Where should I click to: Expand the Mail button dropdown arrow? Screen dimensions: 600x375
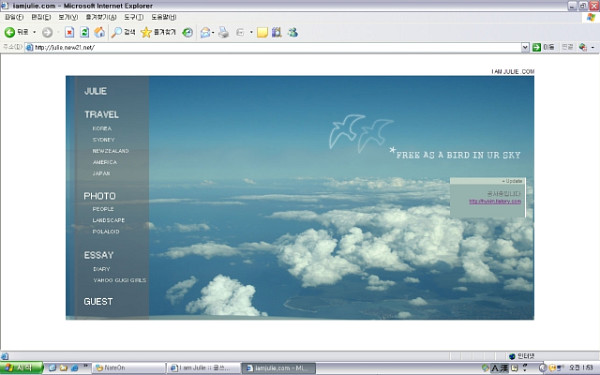pos(213,33)
